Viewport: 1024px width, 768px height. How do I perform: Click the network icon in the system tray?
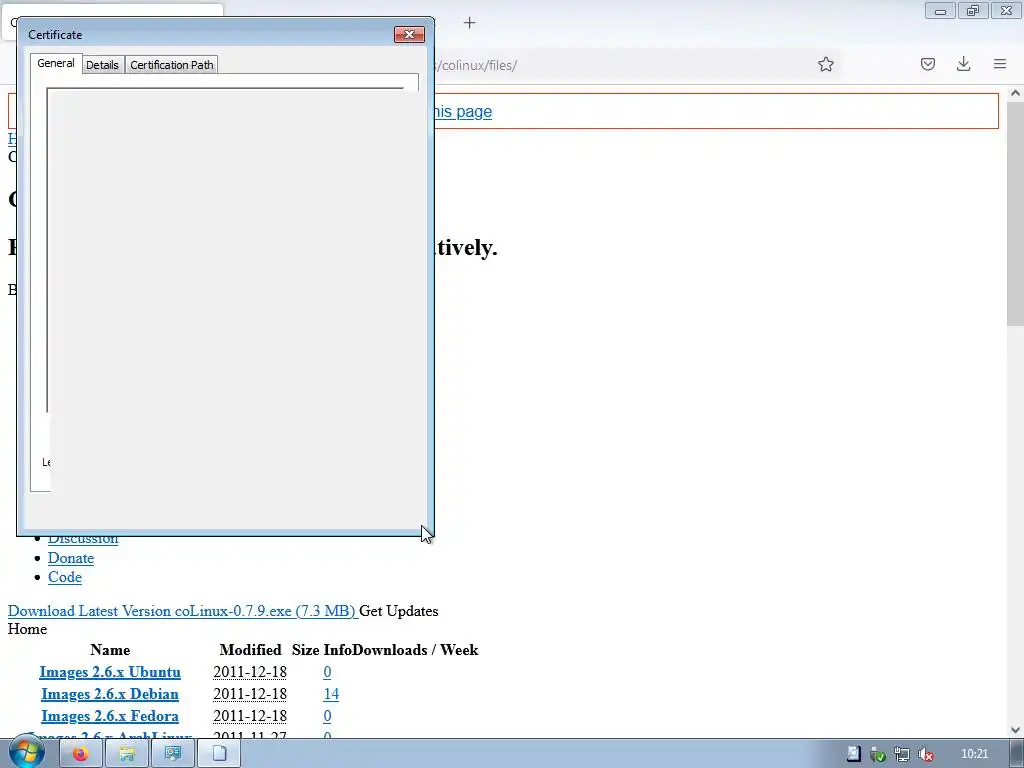click(902, 754)
